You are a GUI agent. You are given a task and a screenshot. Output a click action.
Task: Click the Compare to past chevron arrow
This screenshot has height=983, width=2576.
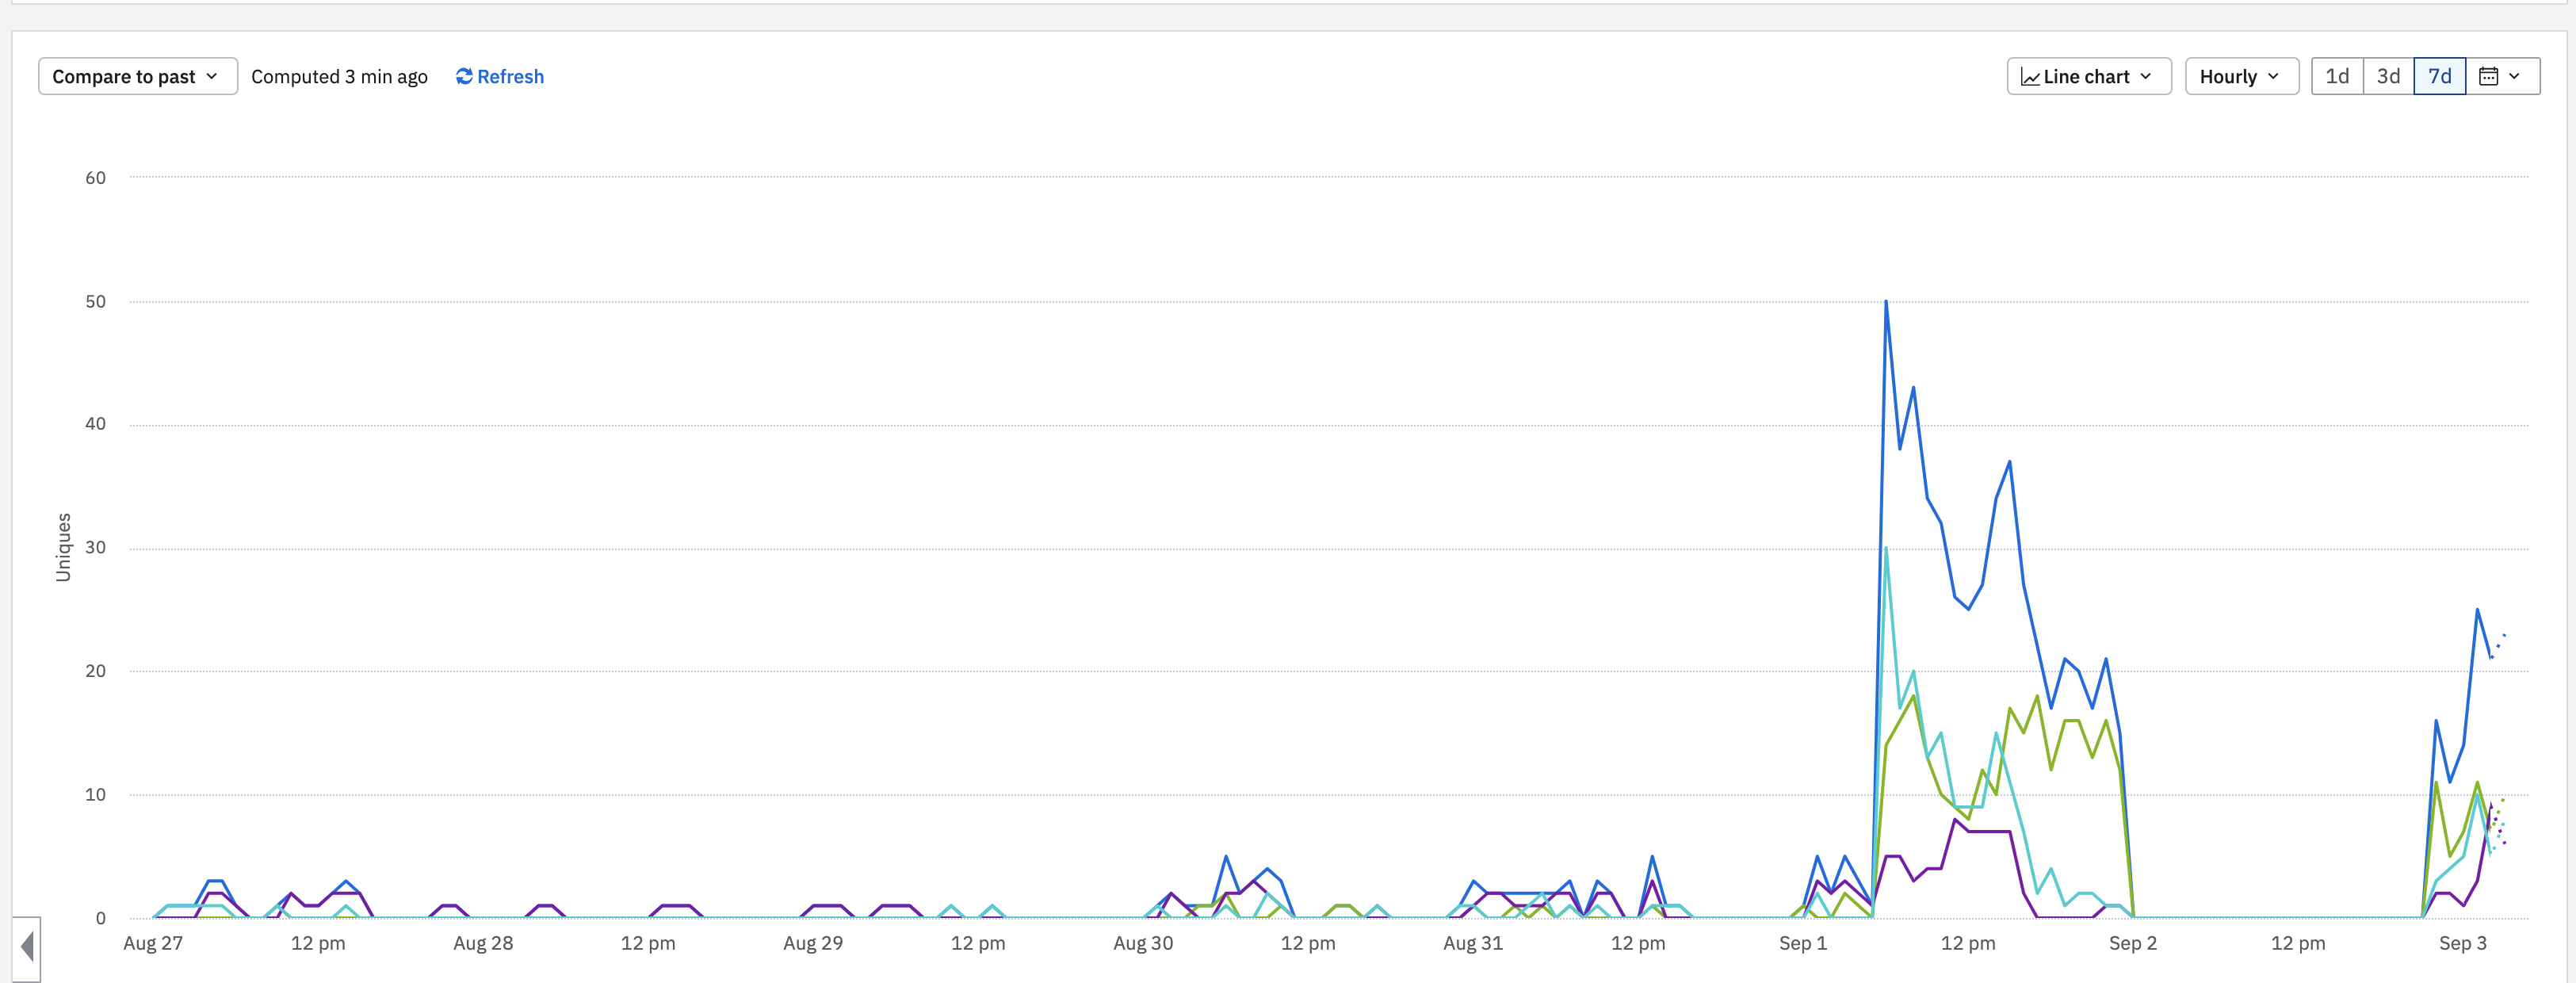click(212, 77)
